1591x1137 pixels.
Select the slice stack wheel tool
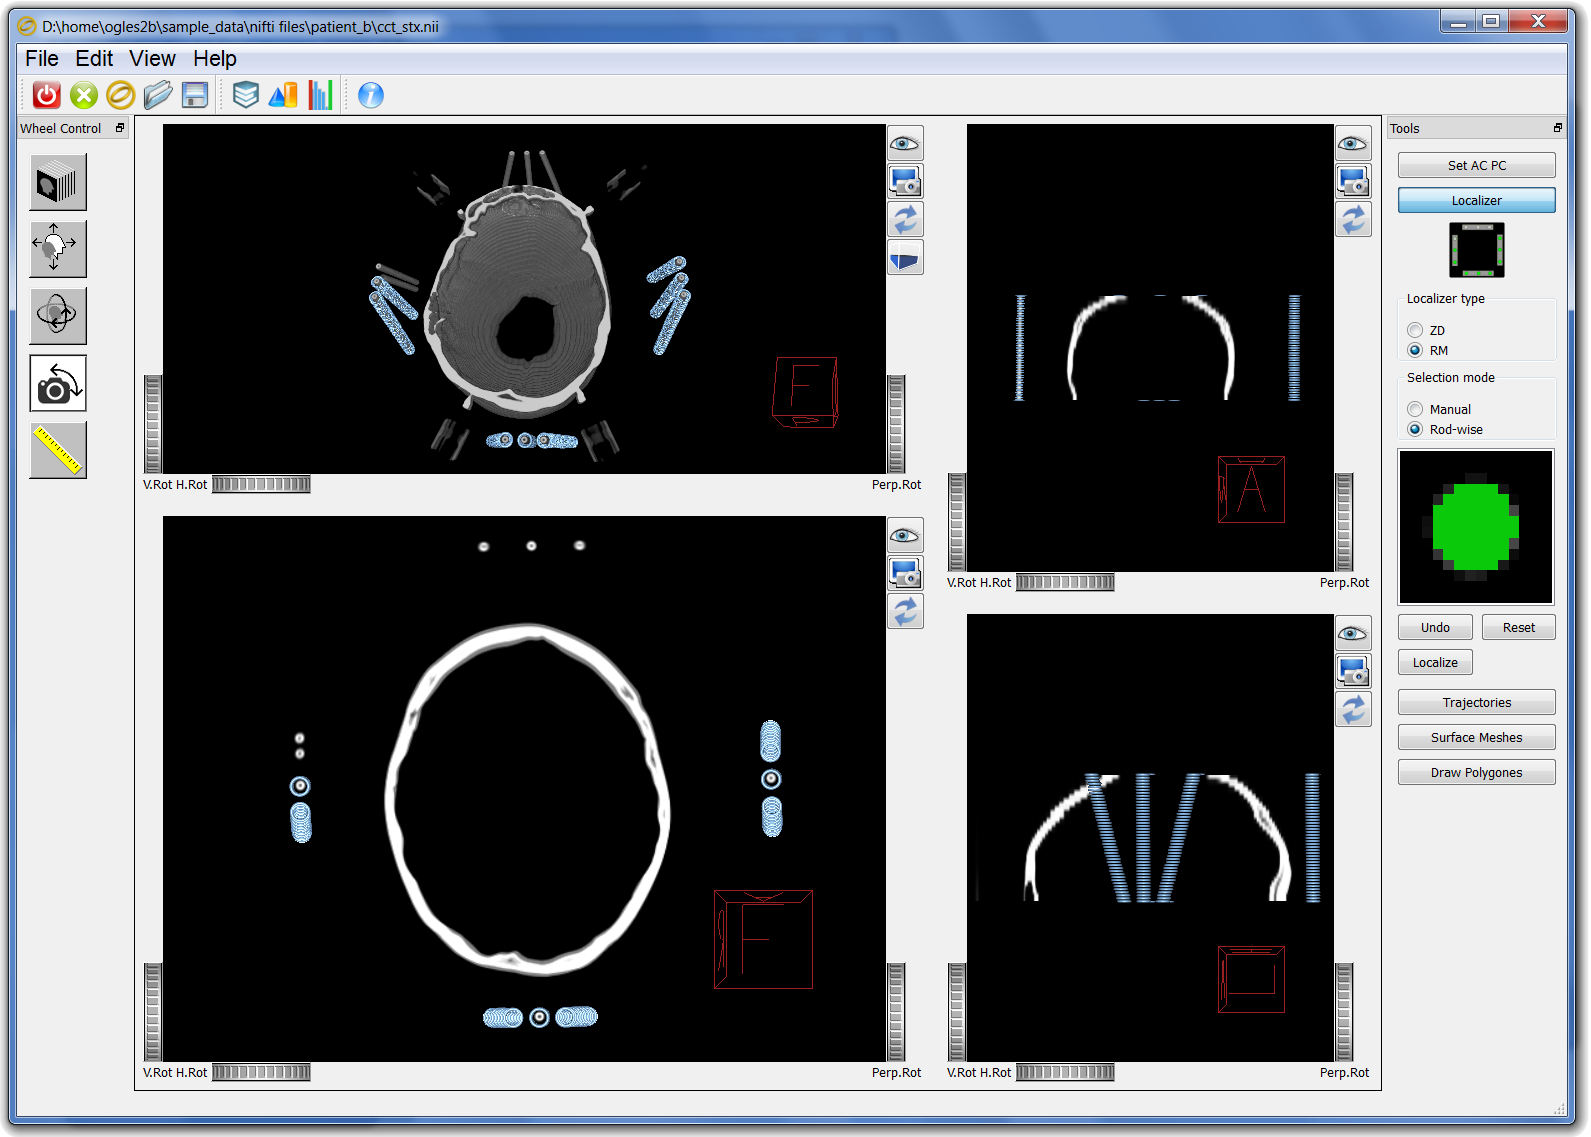click(58, 182)
